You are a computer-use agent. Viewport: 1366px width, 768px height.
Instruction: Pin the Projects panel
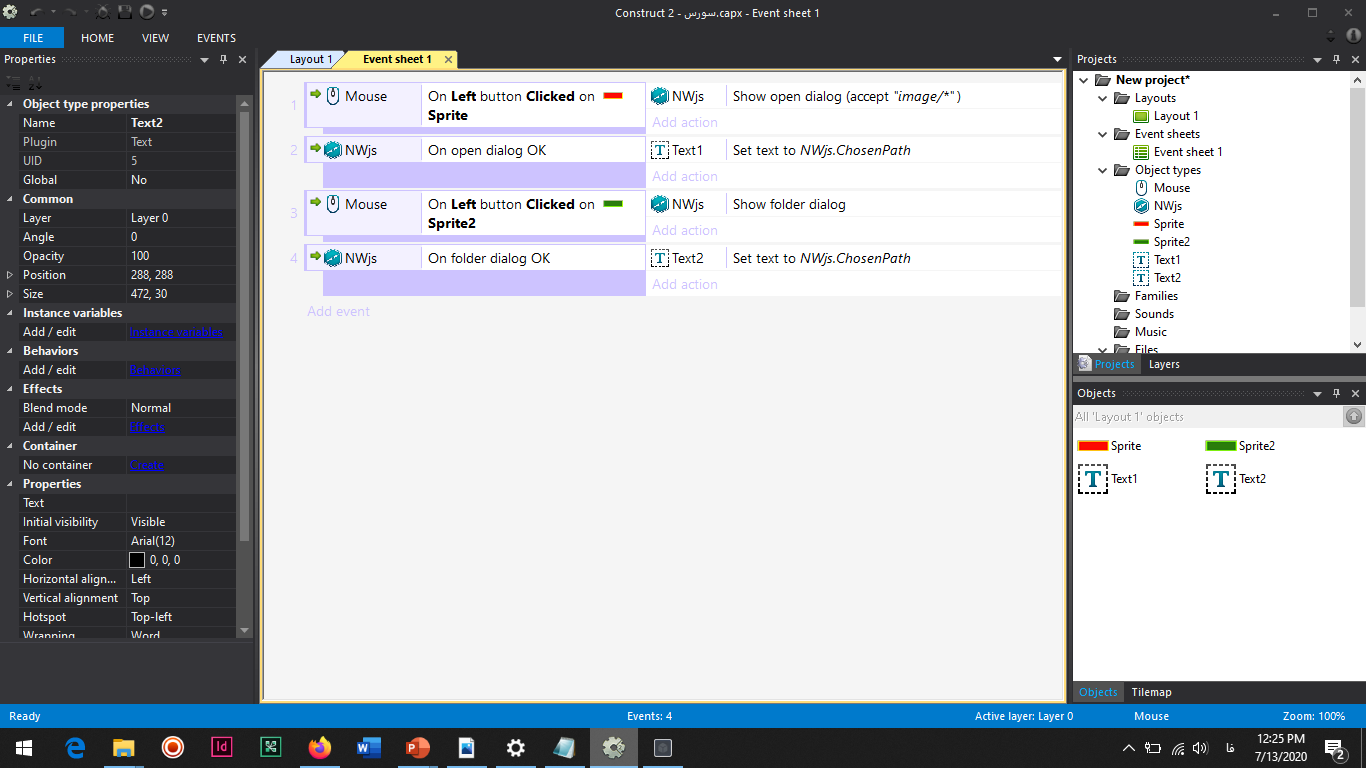[1336, 59]
